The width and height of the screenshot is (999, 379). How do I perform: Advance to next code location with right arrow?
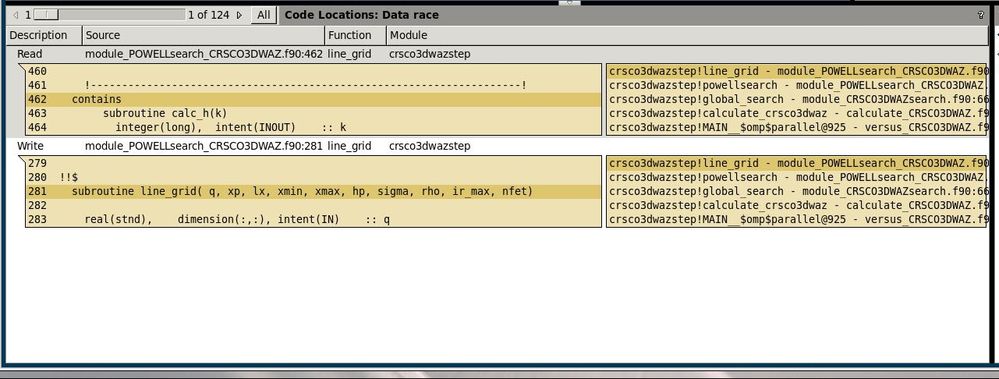(240, 15)
